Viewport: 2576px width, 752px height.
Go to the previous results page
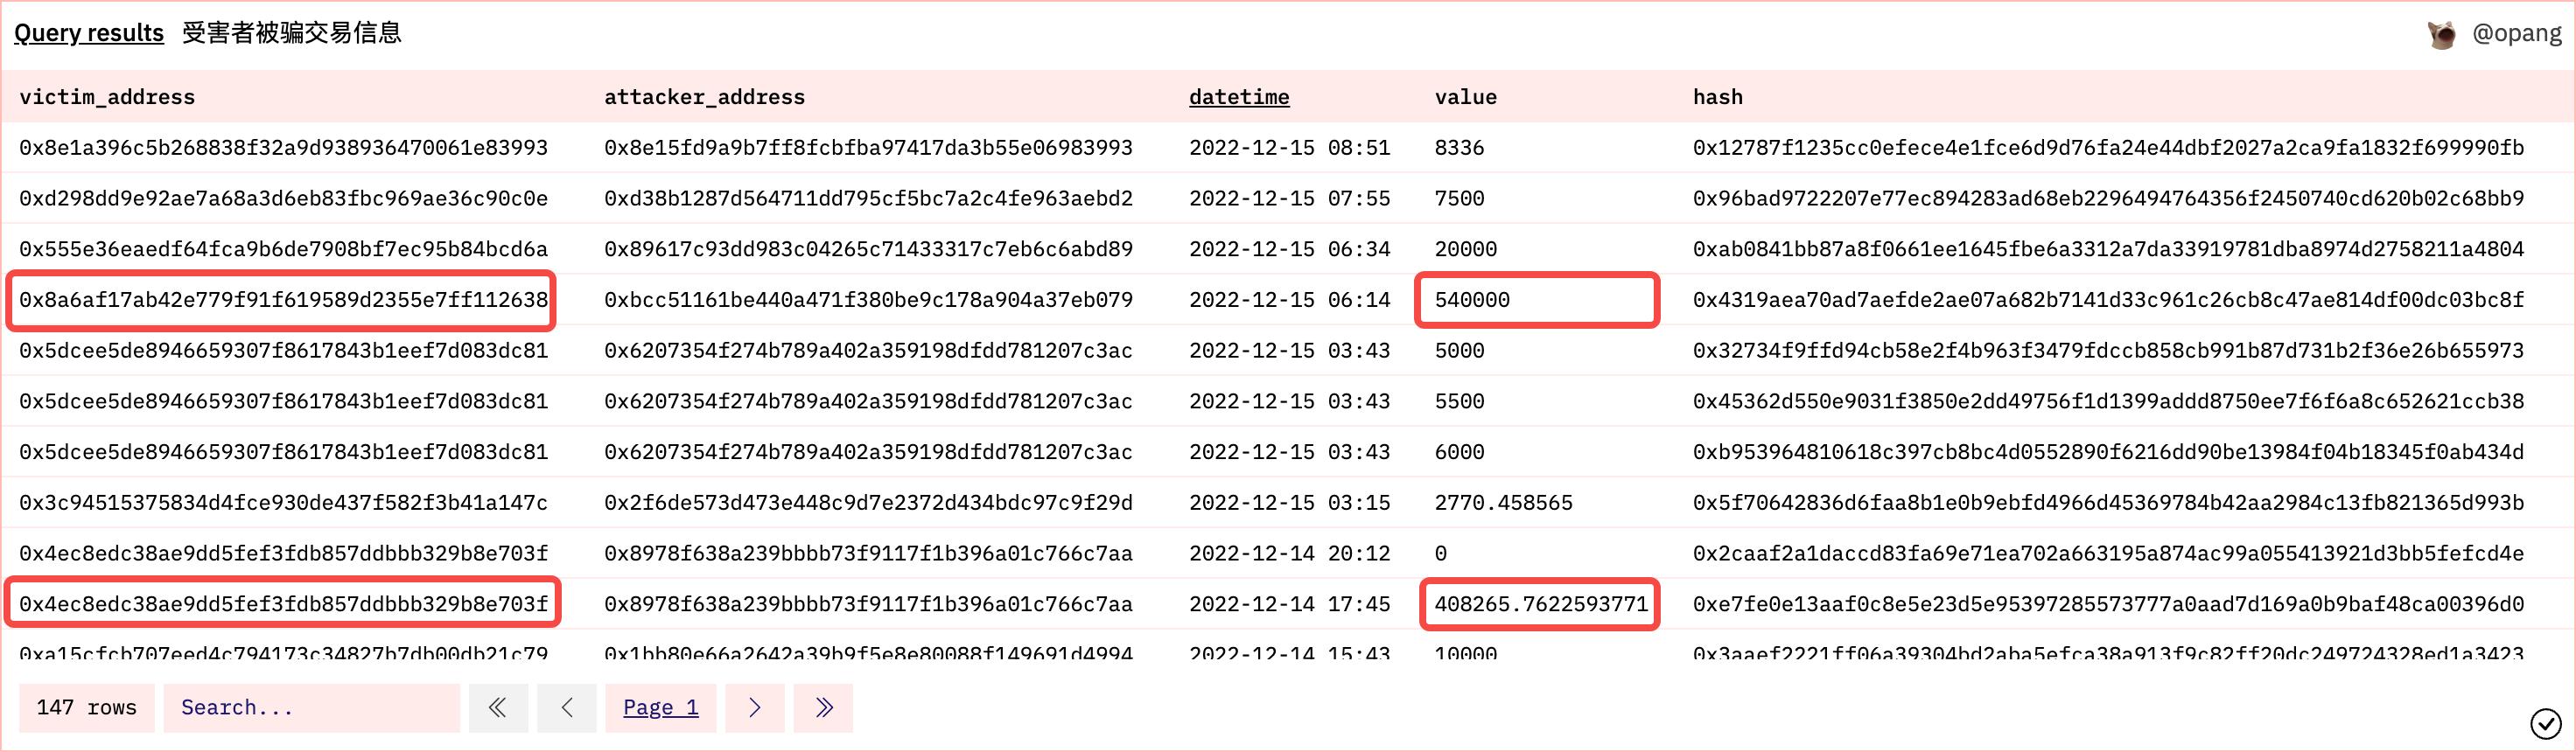pyautogui.click(x=566, y=708)
